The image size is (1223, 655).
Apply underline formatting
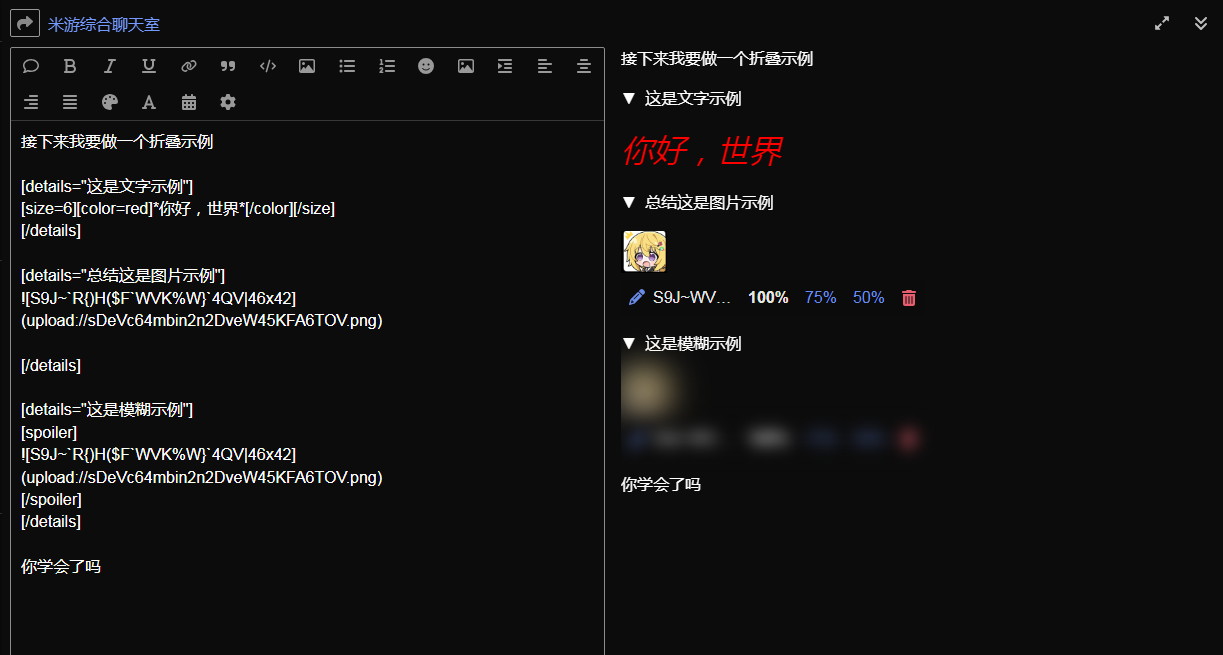pyautogui.click(x=149, y=66)
